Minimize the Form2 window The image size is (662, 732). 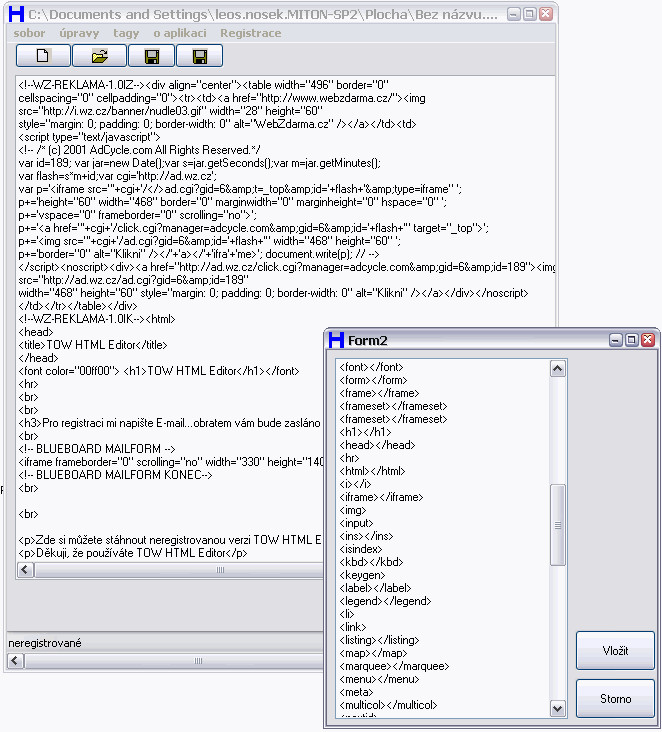point(616,340)
